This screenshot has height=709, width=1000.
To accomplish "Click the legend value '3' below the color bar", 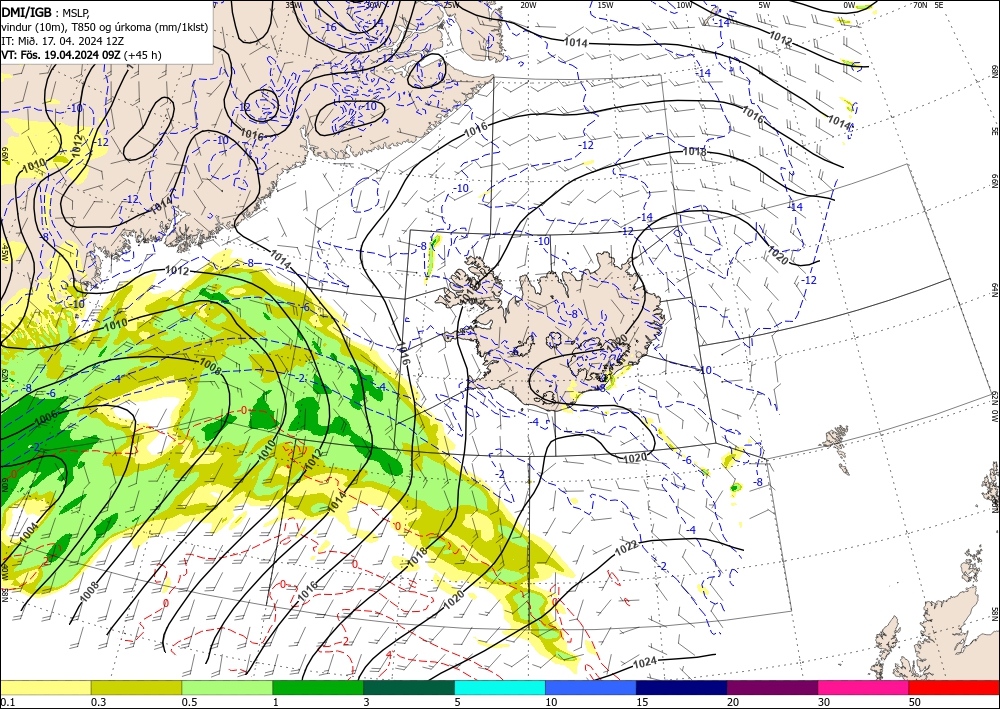I will pyautogui.click(x=366, y=702).
